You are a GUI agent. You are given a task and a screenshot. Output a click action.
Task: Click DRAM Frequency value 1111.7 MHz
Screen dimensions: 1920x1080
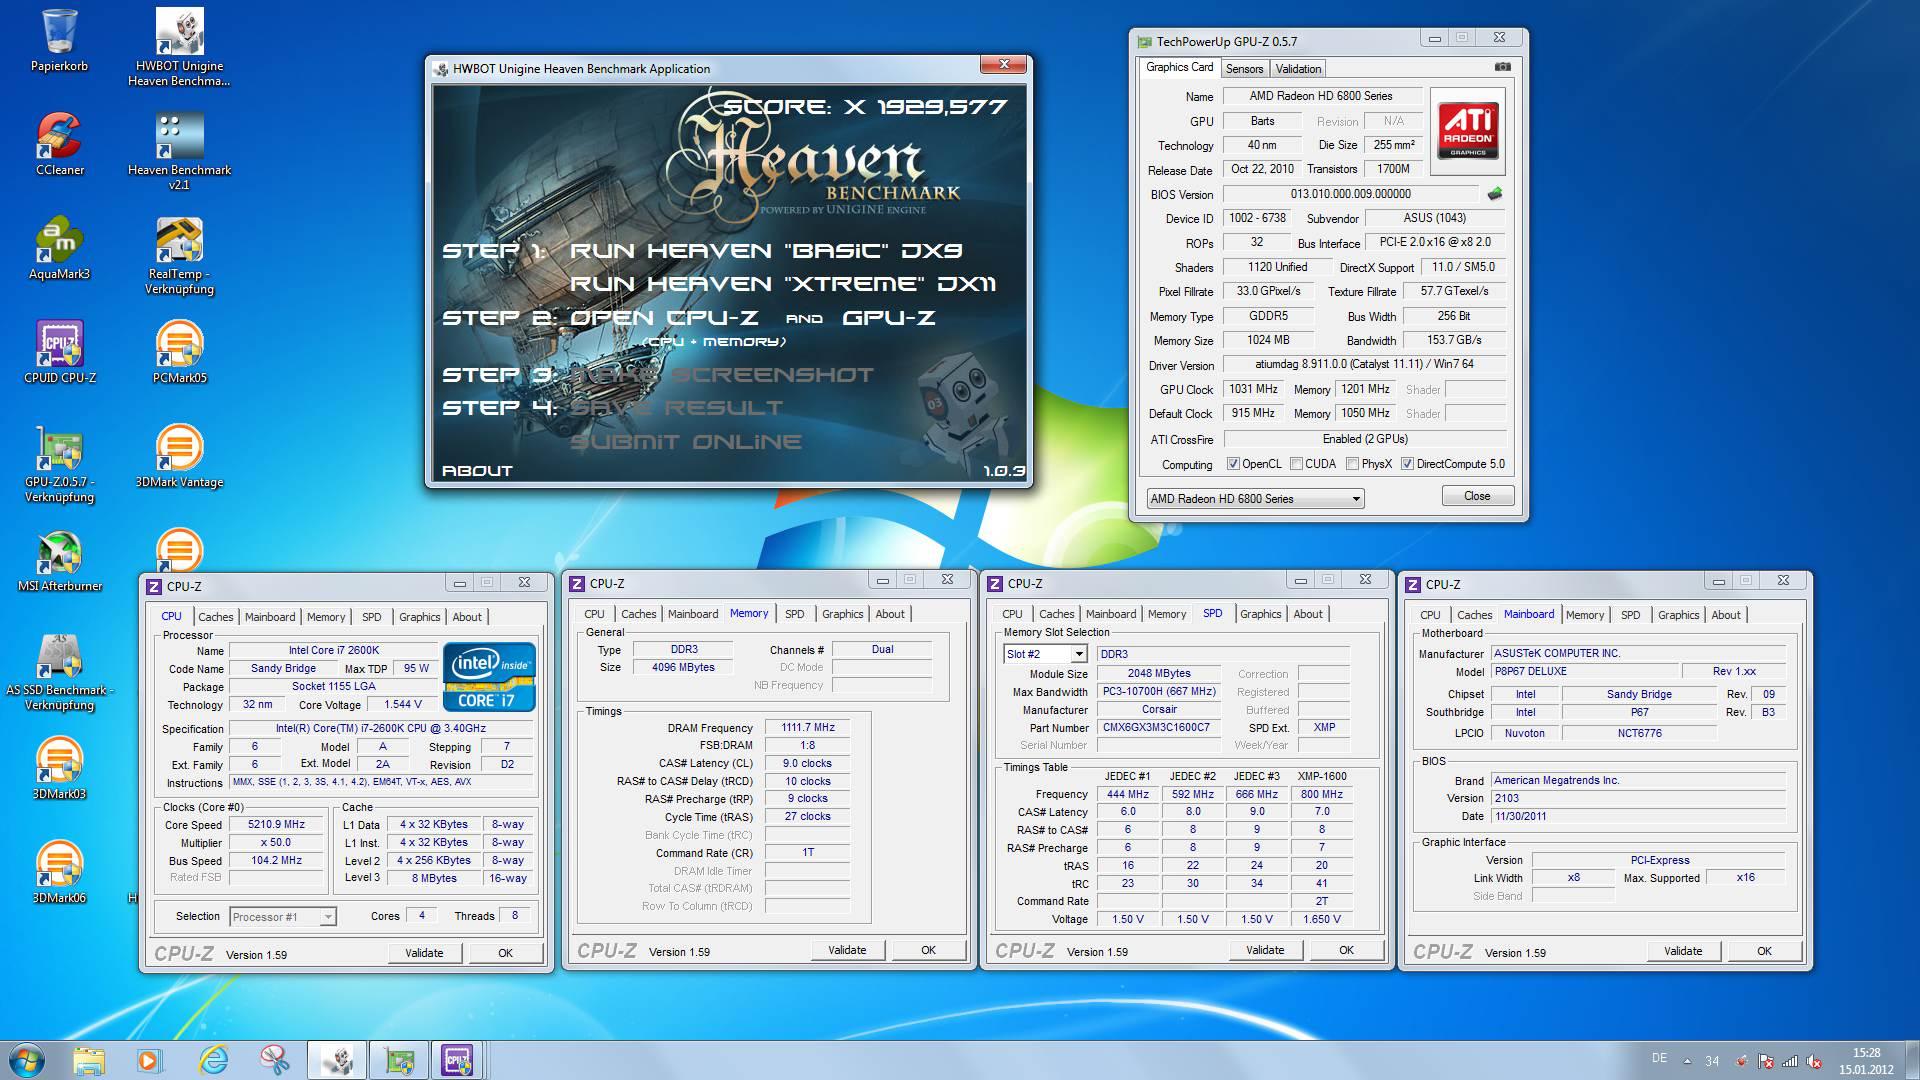click(x=808, y=728)
